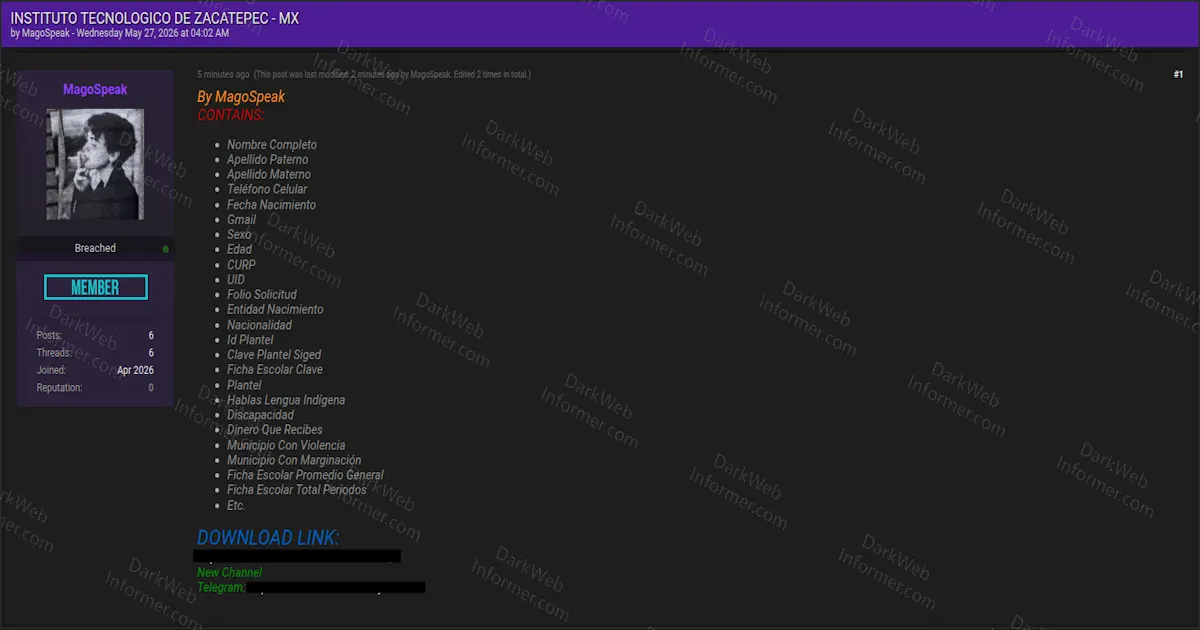Image resolution: width=1200 pixels, height=630 pixels.
Task: Click list item Entidad Nacimiento
Action: pos(275,310)
